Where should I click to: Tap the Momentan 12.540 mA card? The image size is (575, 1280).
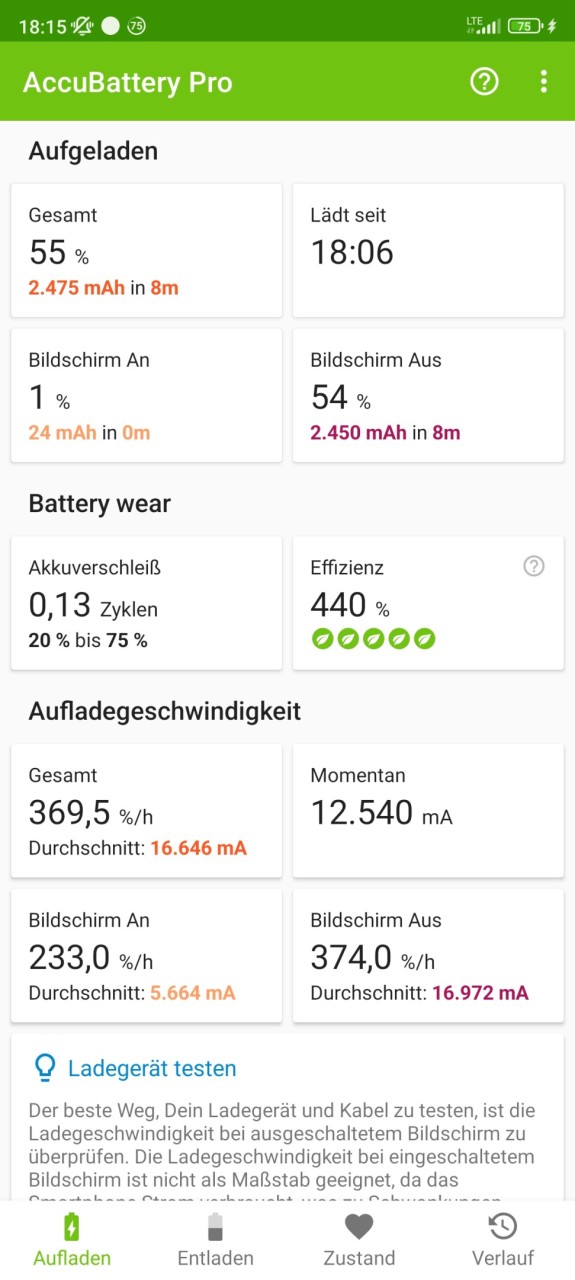coord(428,811)
